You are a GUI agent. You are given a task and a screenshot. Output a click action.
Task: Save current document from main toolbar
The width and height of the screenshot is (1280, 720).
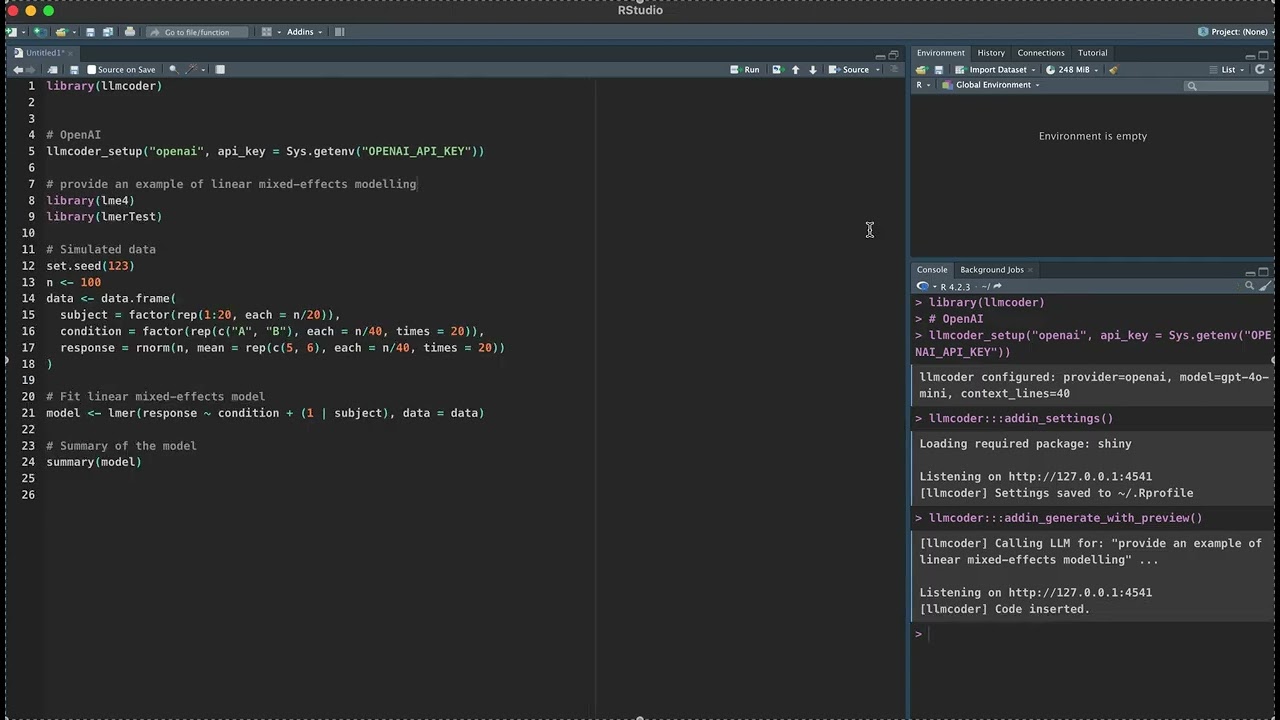pos(90,32)
